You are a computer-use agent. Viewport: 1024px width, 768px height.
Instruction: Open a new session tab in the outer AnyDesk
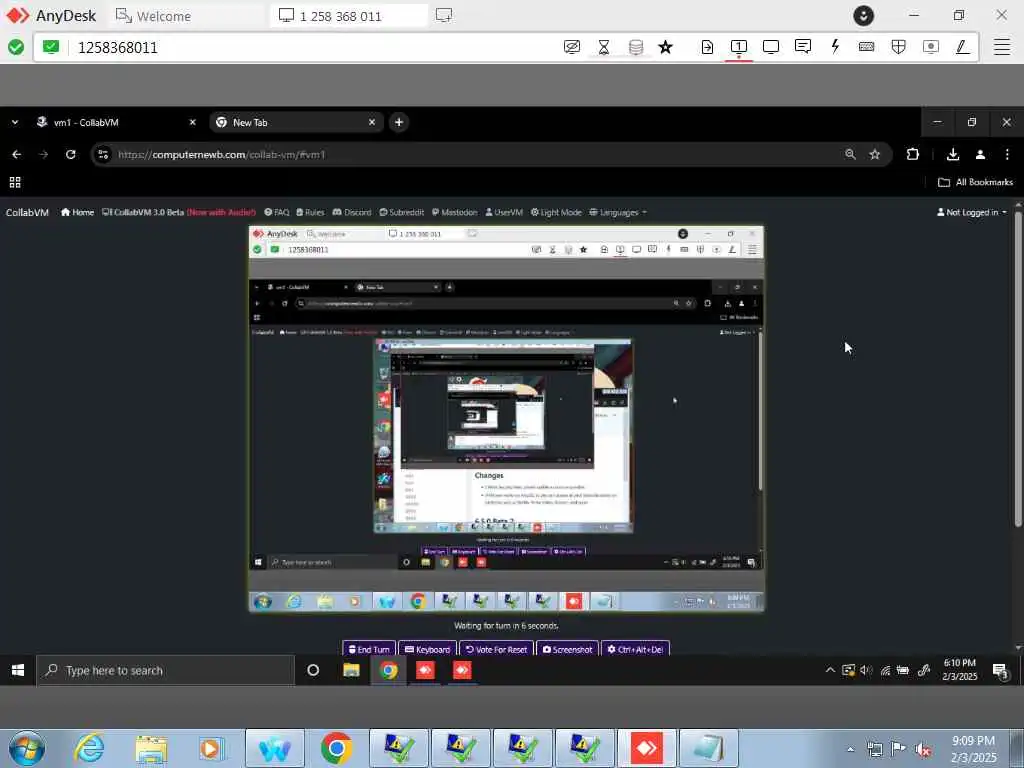click(444, 15)
